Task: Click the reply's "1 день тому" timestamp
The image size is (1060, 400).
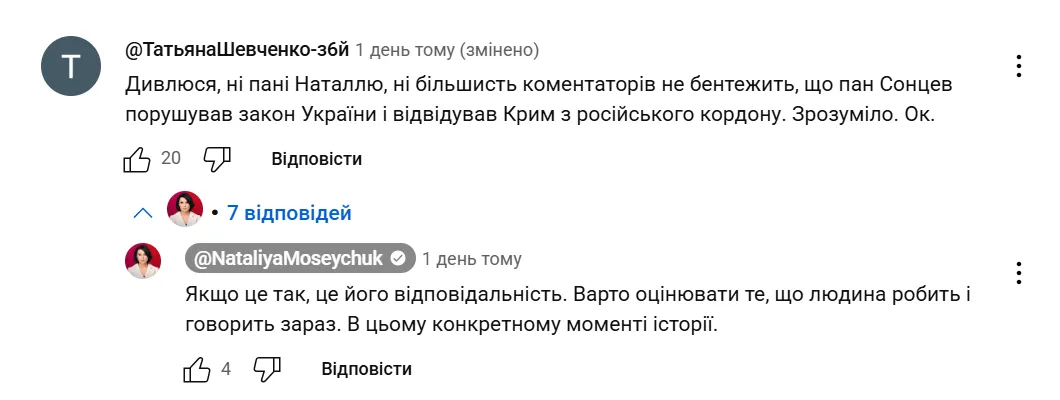Action: pos(472,259)
